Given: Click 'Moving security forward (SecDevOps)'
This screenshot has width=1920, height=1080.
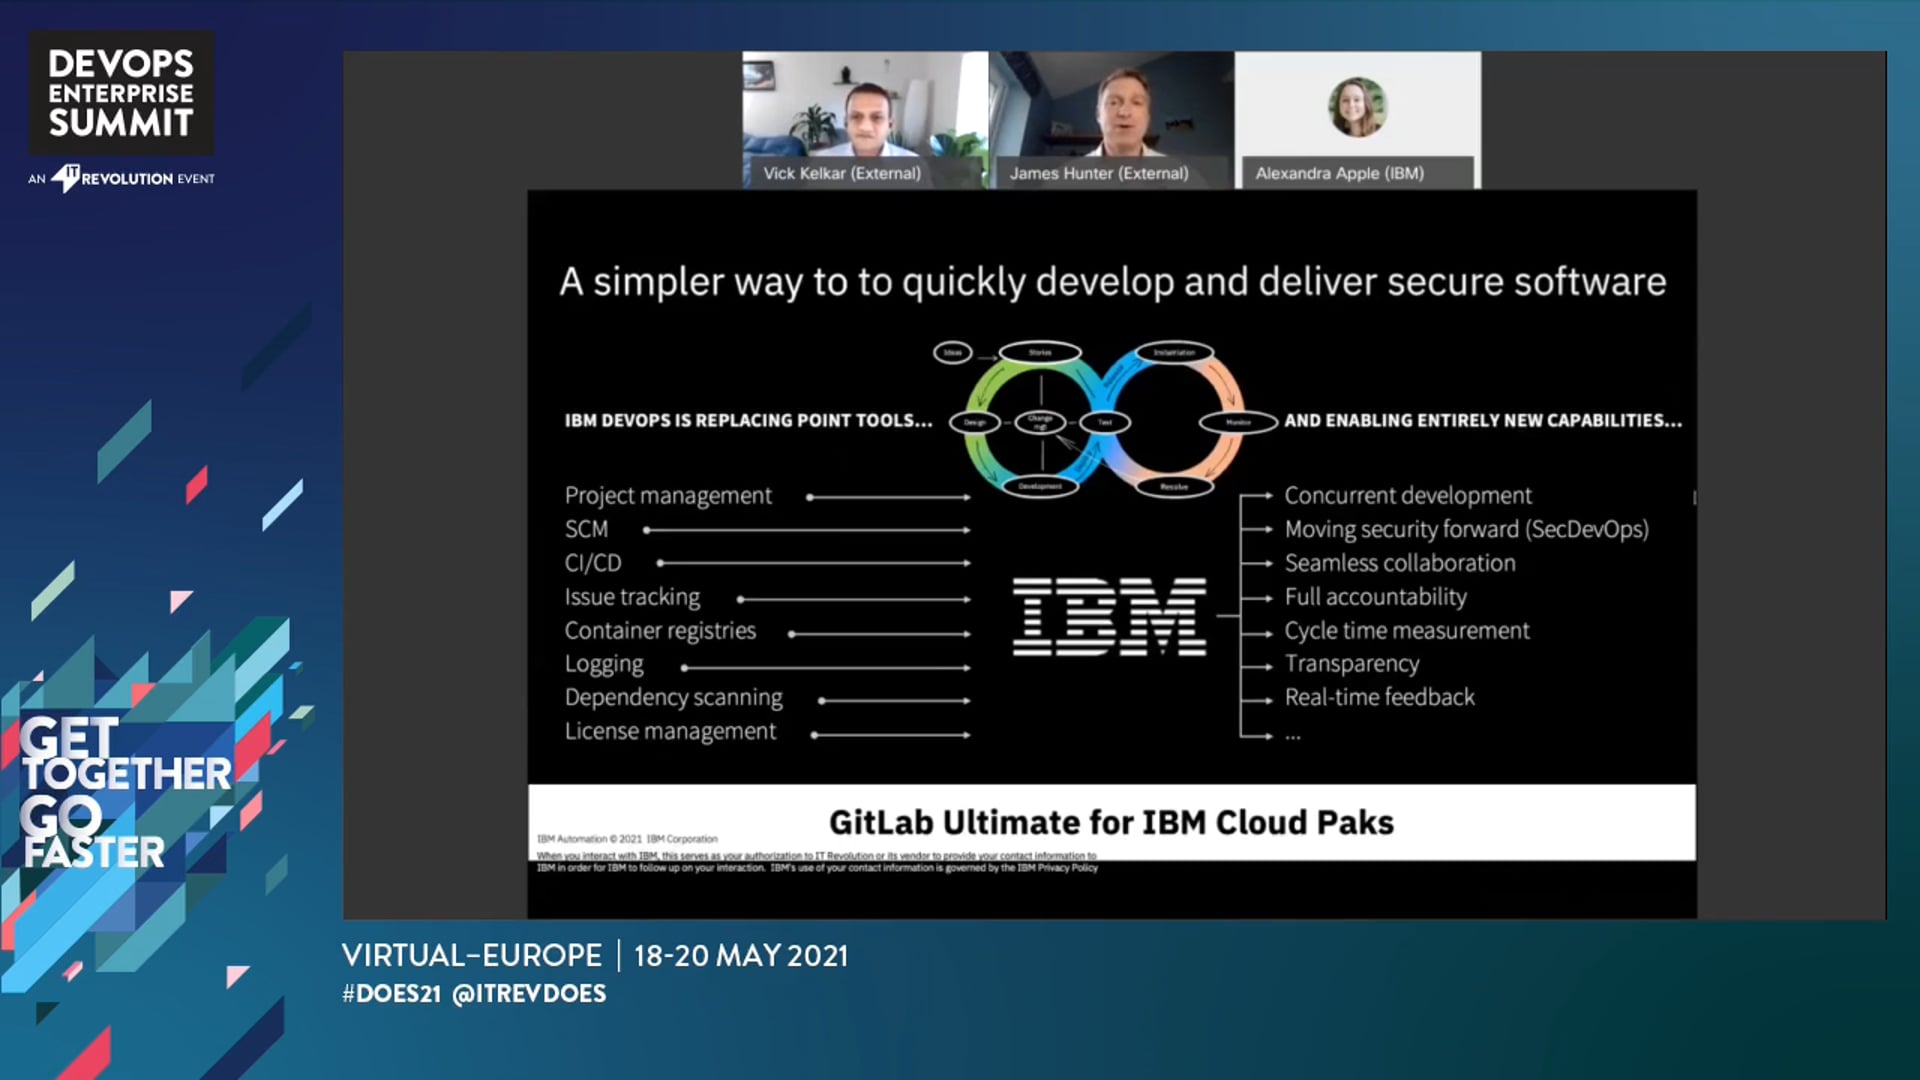Looking at the screenshot, I should pos(1467,530).
